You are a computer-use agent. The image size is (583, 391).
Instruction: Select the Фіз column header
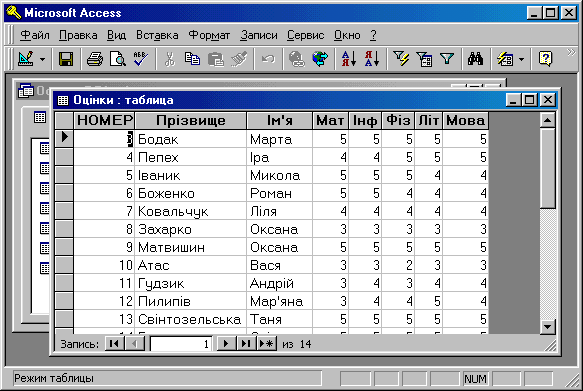(398, 120)
